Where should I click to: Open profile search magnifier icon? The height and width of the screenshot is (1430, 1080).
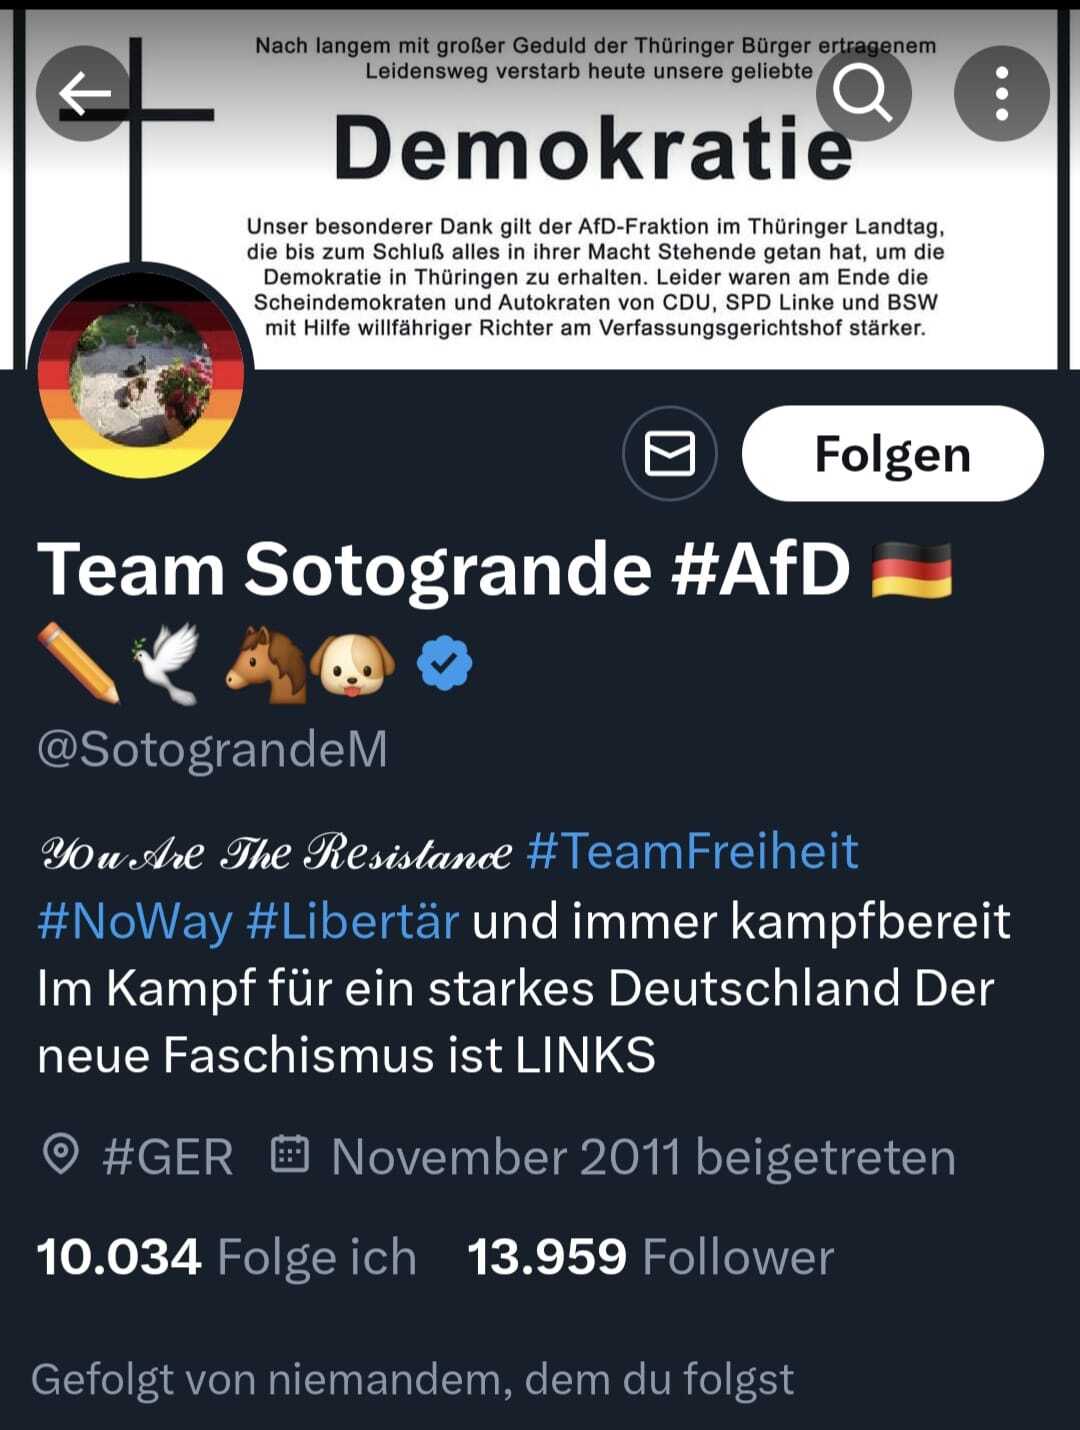click(x=863, y=94)
